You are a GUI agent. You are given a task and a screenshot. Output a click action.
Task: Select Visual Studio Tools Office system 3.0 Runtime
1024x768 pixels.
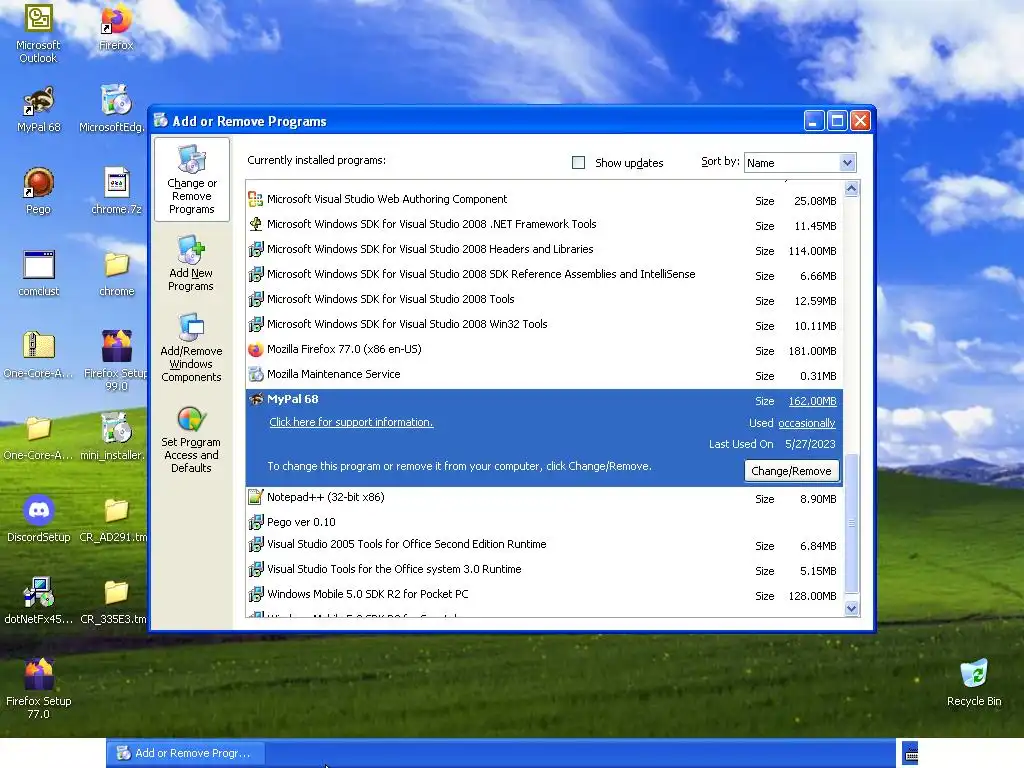(x=544, y=569)
